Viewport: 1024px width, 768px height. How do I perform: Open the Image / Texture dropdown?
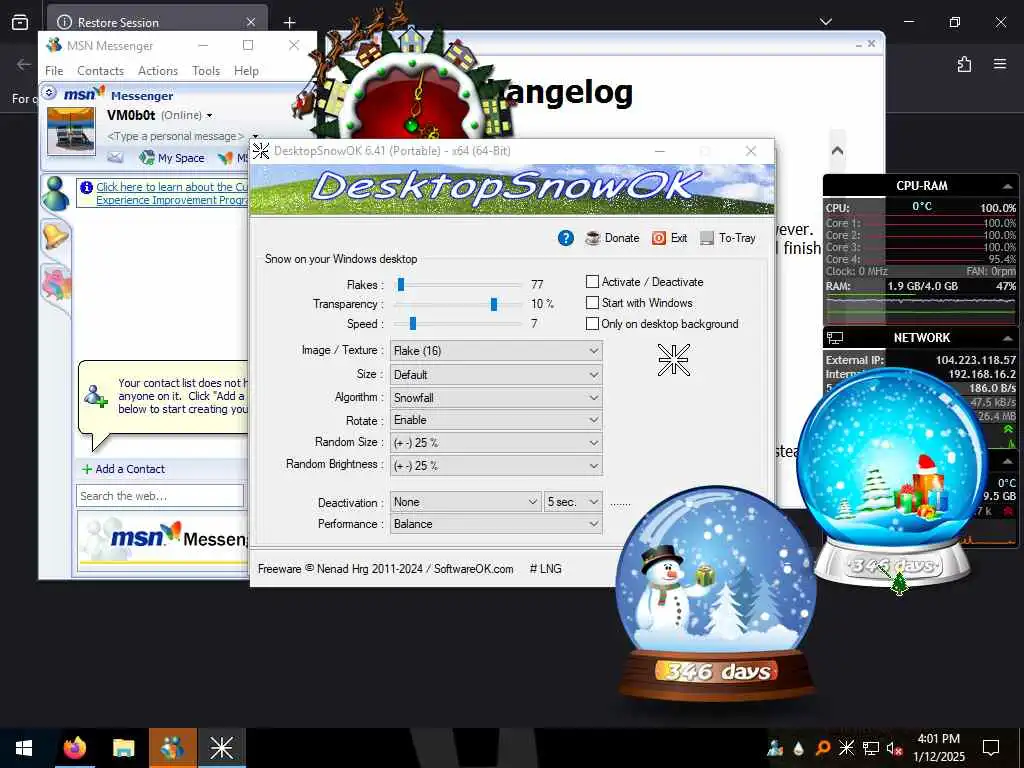[x=496, y=351]
